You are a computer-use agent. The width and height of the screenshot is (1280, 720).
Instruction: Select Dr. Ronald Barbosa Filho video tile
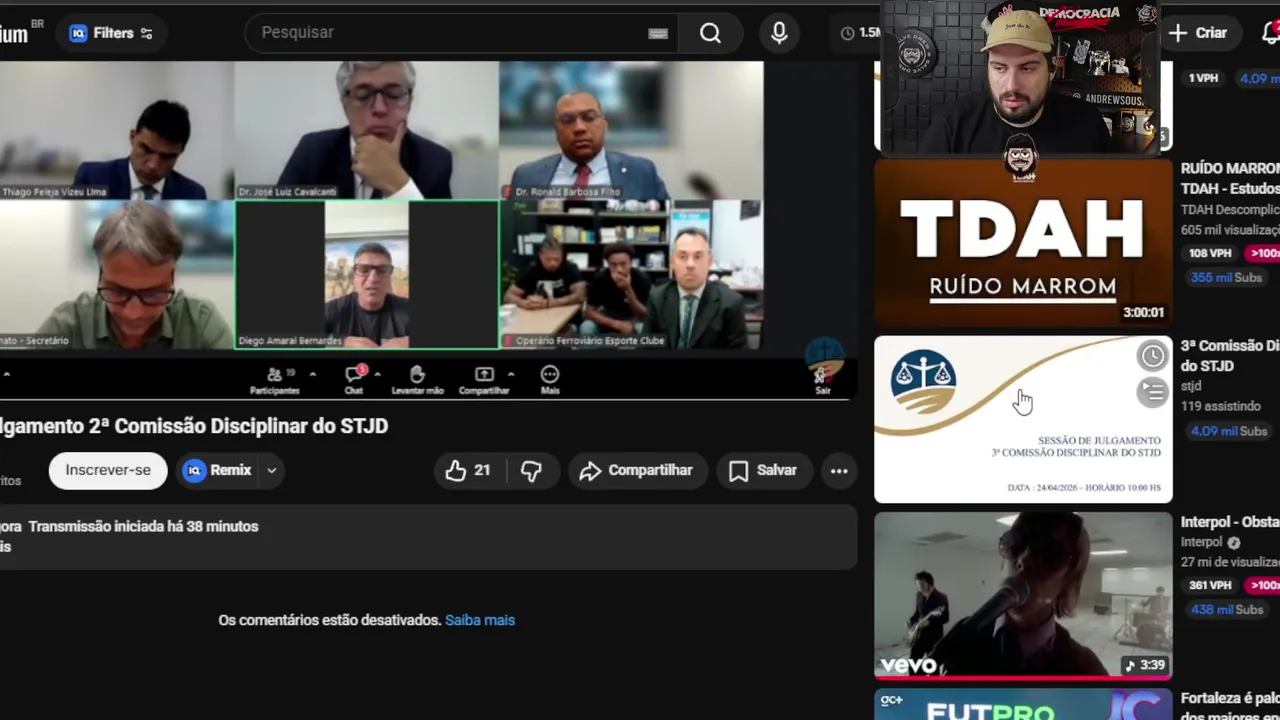coord(631,130)
